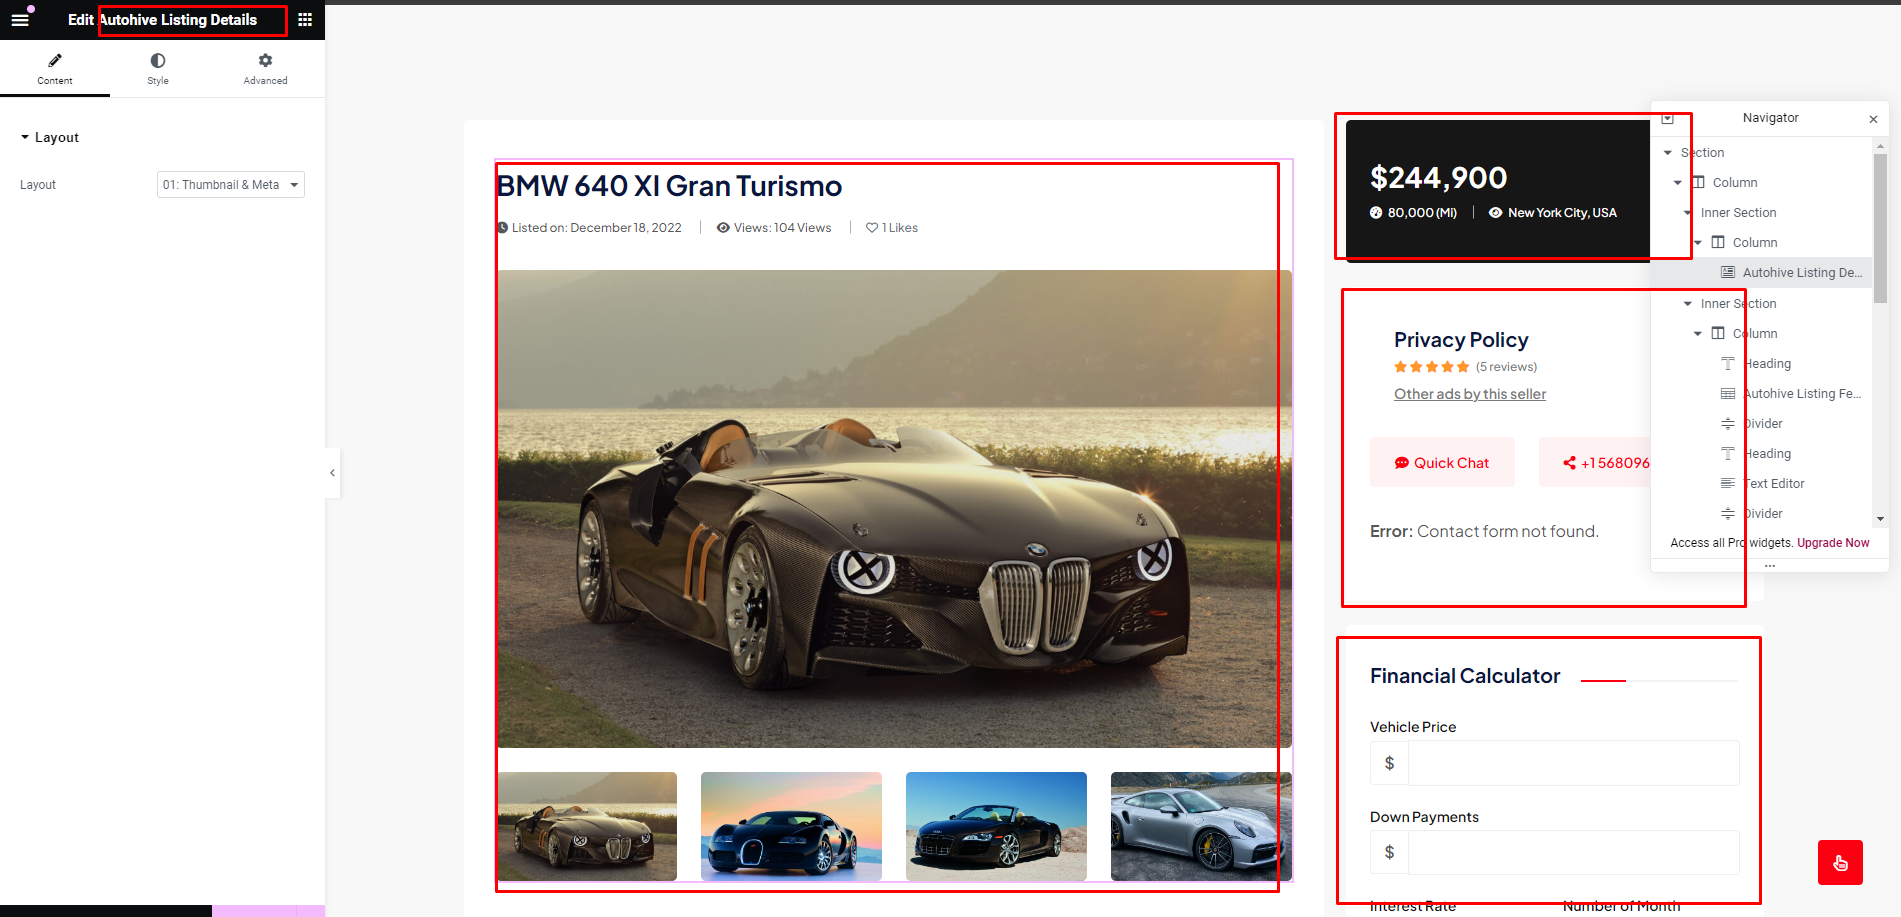This screenshot has height=917, width=1901.
Task: Collapse the first Column in Navigator
Action: [x=1678, y=183]
